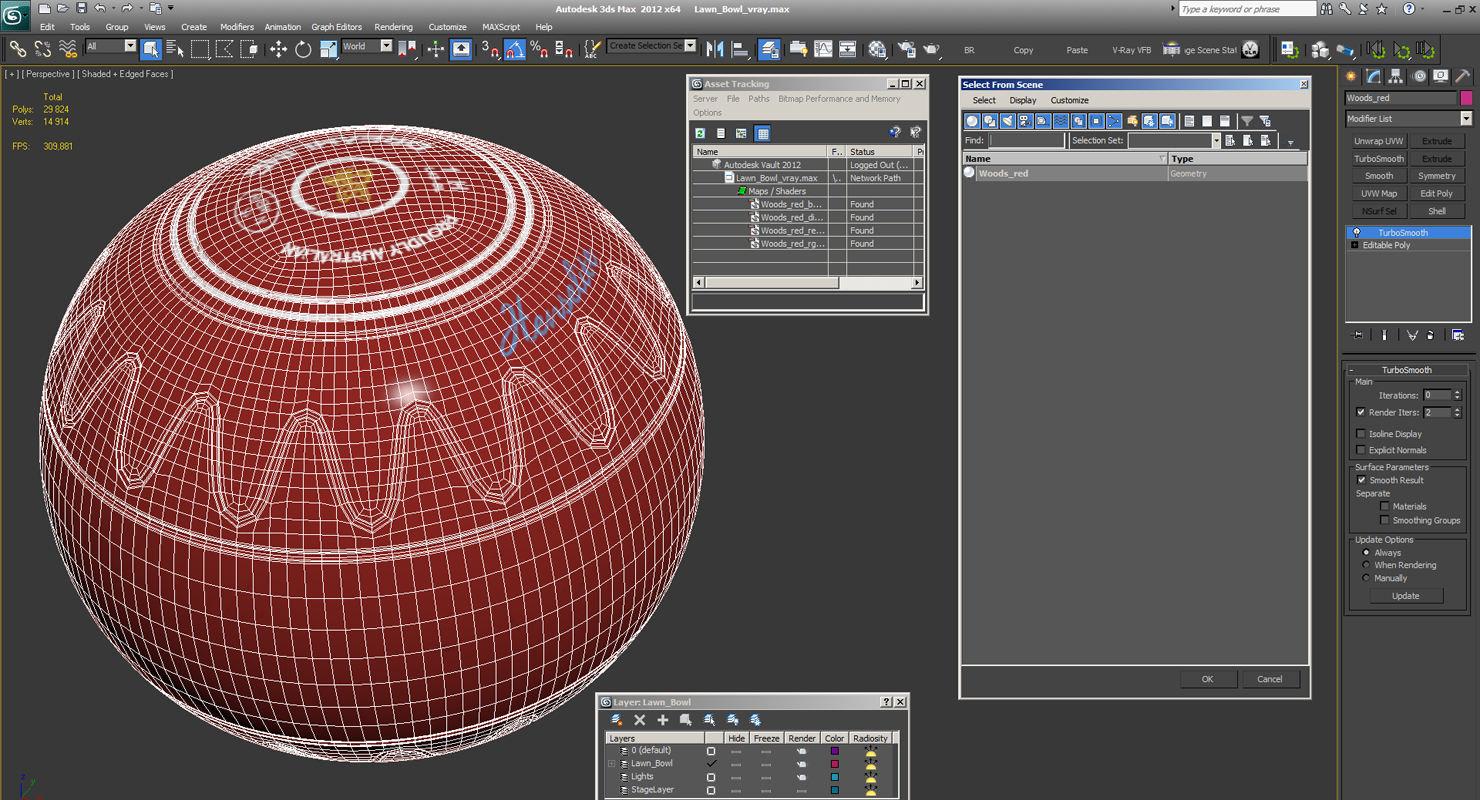Toggle Display Geometry filter in Select From Scene
This screenshot has height=800, width=1480.
[972, 121]
